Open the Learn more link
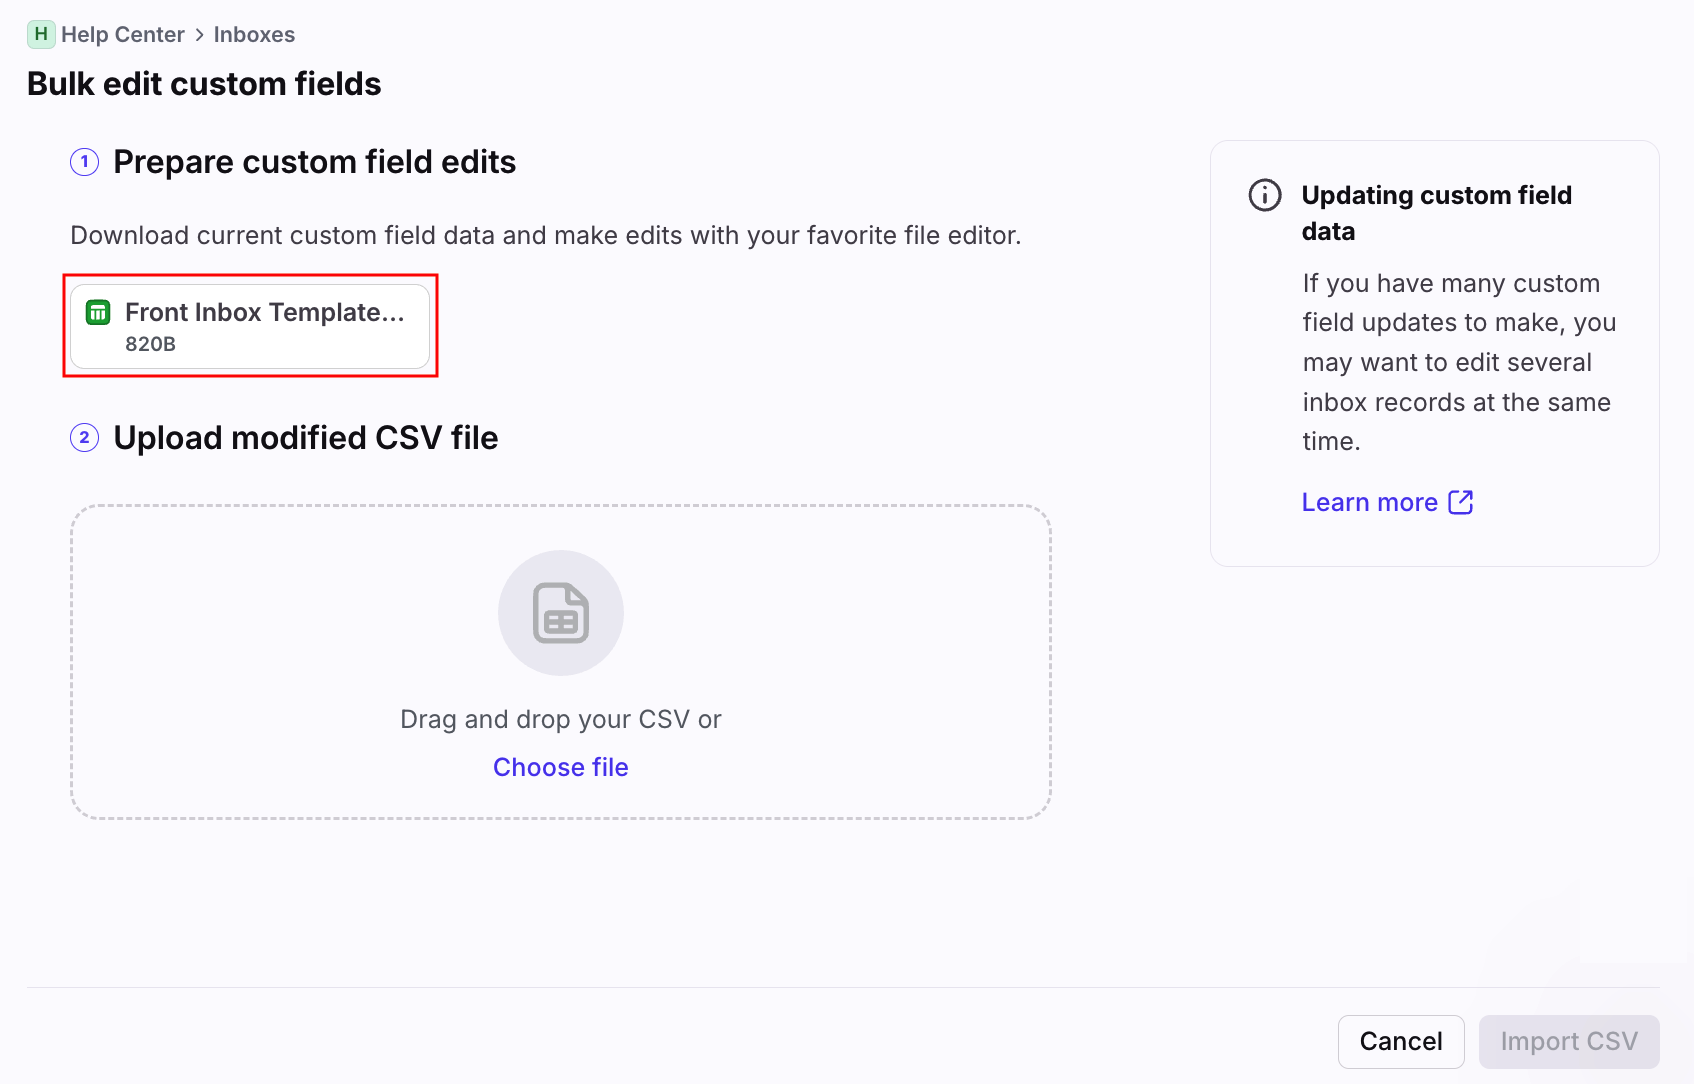The height and width of the screenshot is (1084, 1694). (1369, 502)
